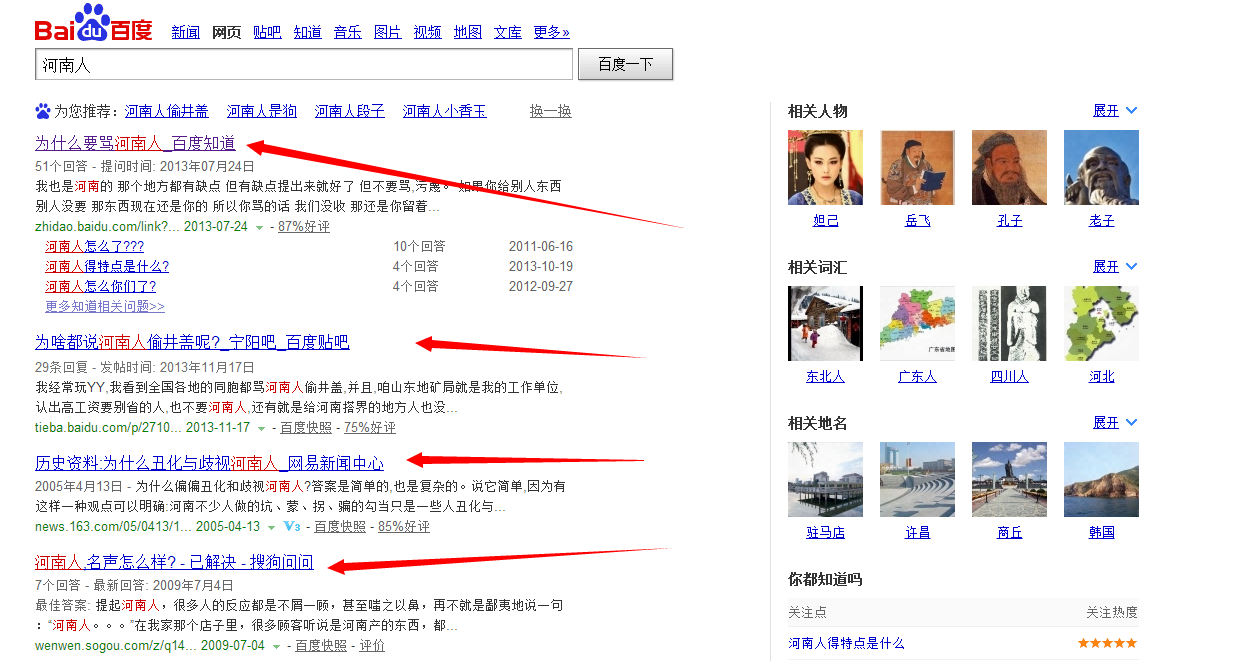Click the 广东人 map thumbnail
Screen dimensions: 1257x661
pos(917,324)
